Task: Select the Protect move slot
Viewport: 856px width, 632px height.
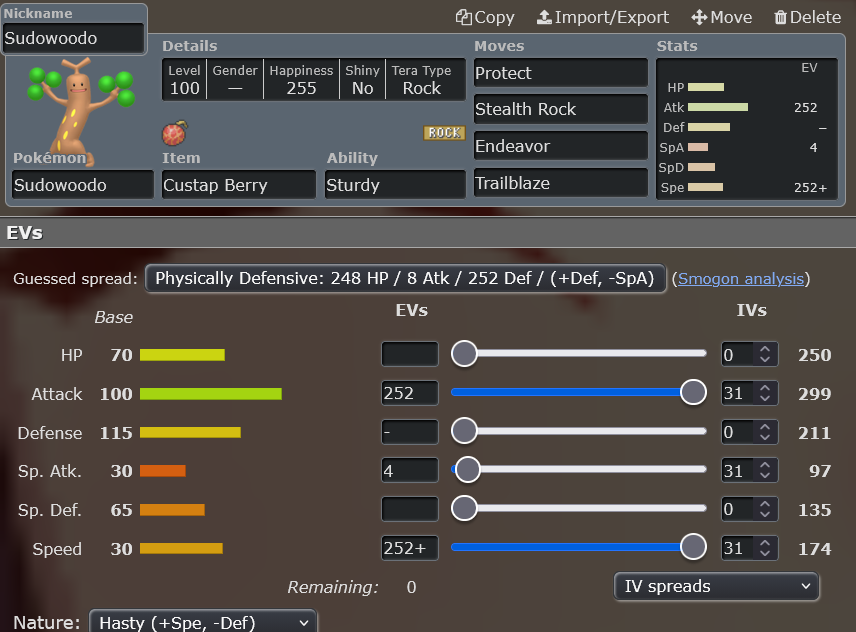Action: click(x=561, y=73)
